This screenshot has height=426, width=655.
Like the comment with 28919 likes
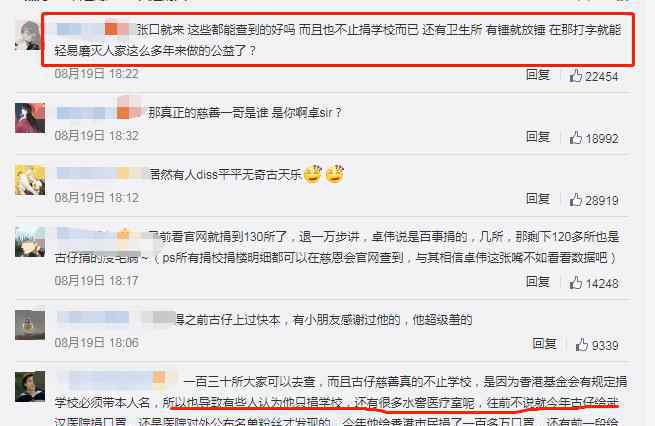tap(576, 199)
